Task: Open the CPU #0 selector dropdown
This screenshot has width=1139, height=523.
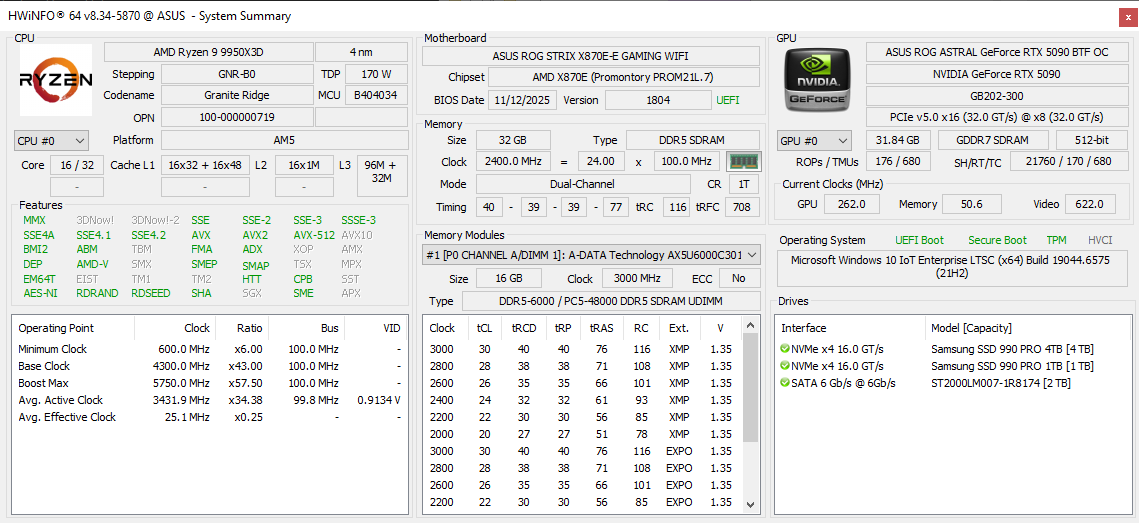Action: tap(51, 140)
